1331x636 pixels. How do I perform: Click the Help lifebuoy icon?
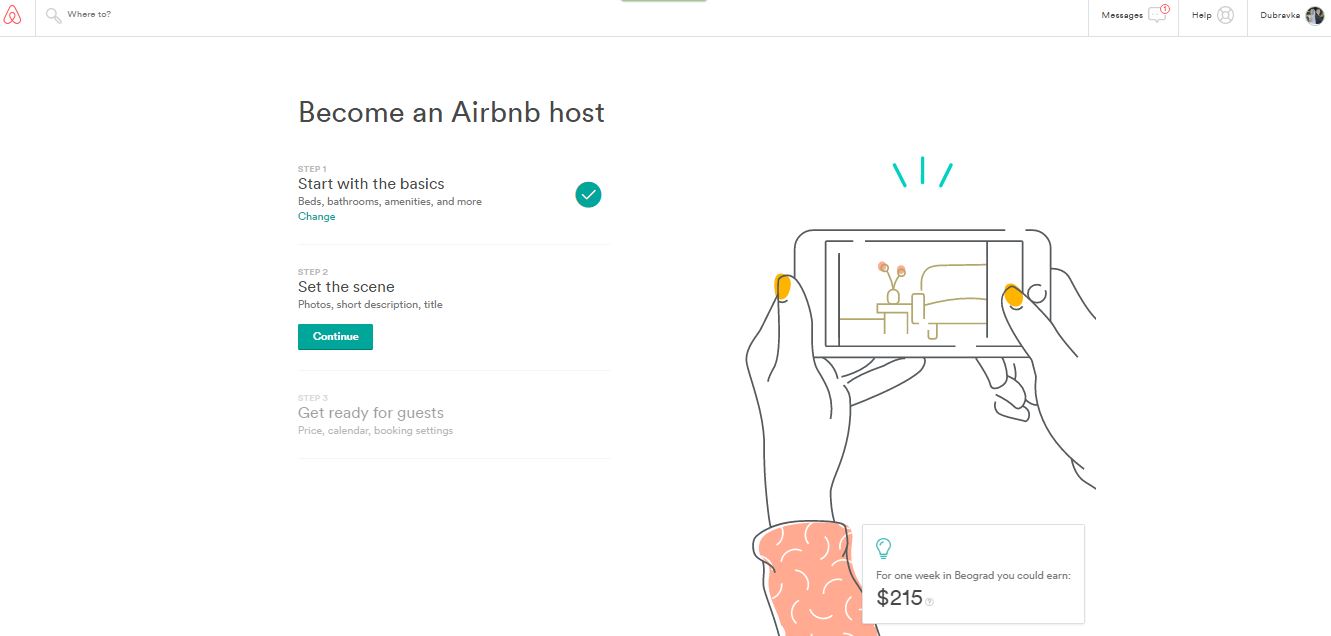1225,15
